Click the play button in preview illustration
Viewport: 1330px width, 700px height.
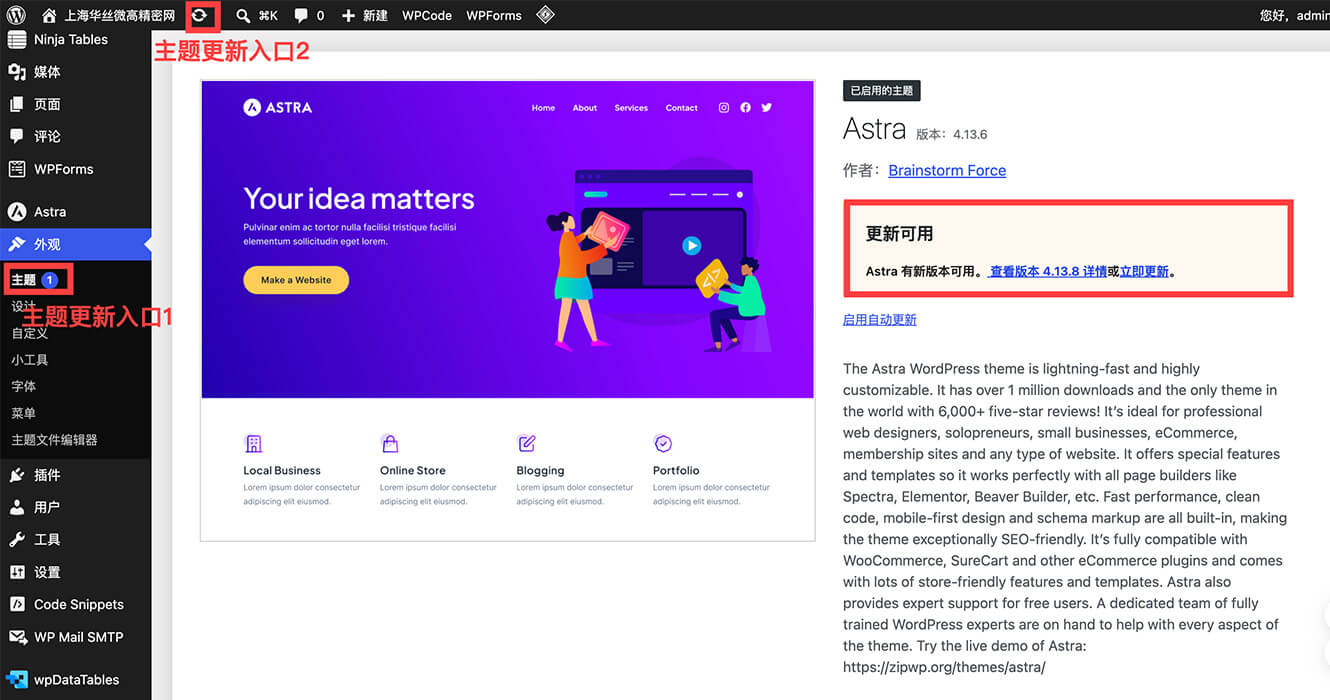tap(691, 245)
